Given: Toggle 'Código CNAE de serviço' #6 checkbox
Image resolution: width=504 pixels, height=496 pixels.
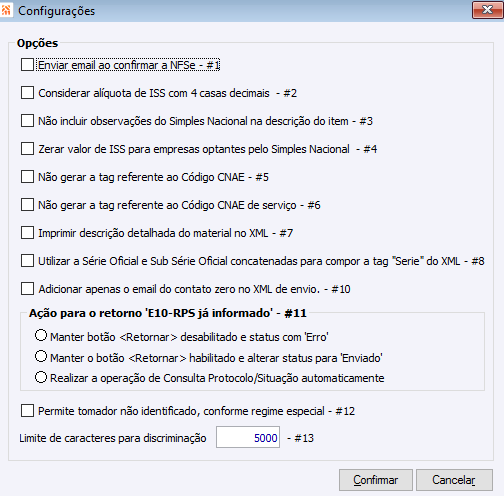Looking at the screenshot, I should pos(27,205).
